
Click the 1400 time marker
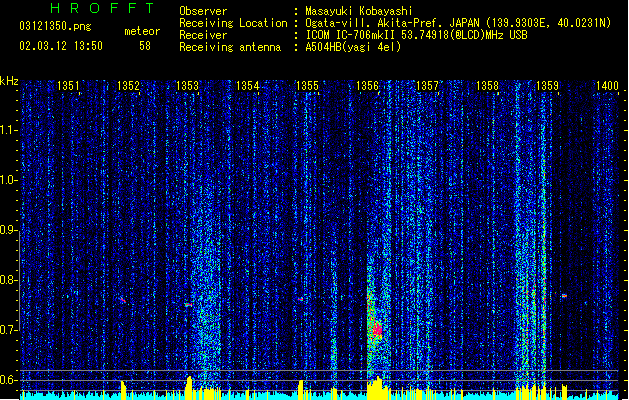[607, 86]
